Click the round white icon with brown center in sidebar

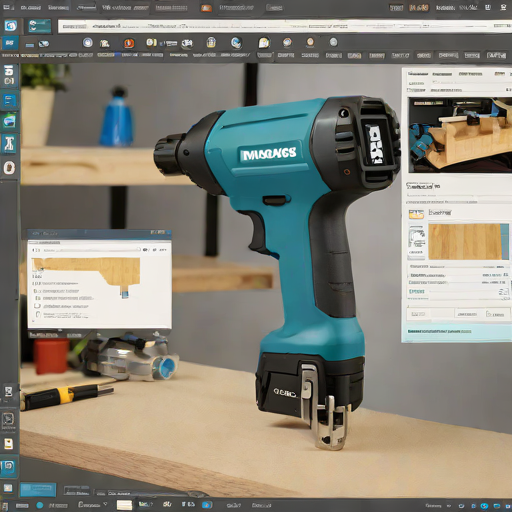point(9,168)
